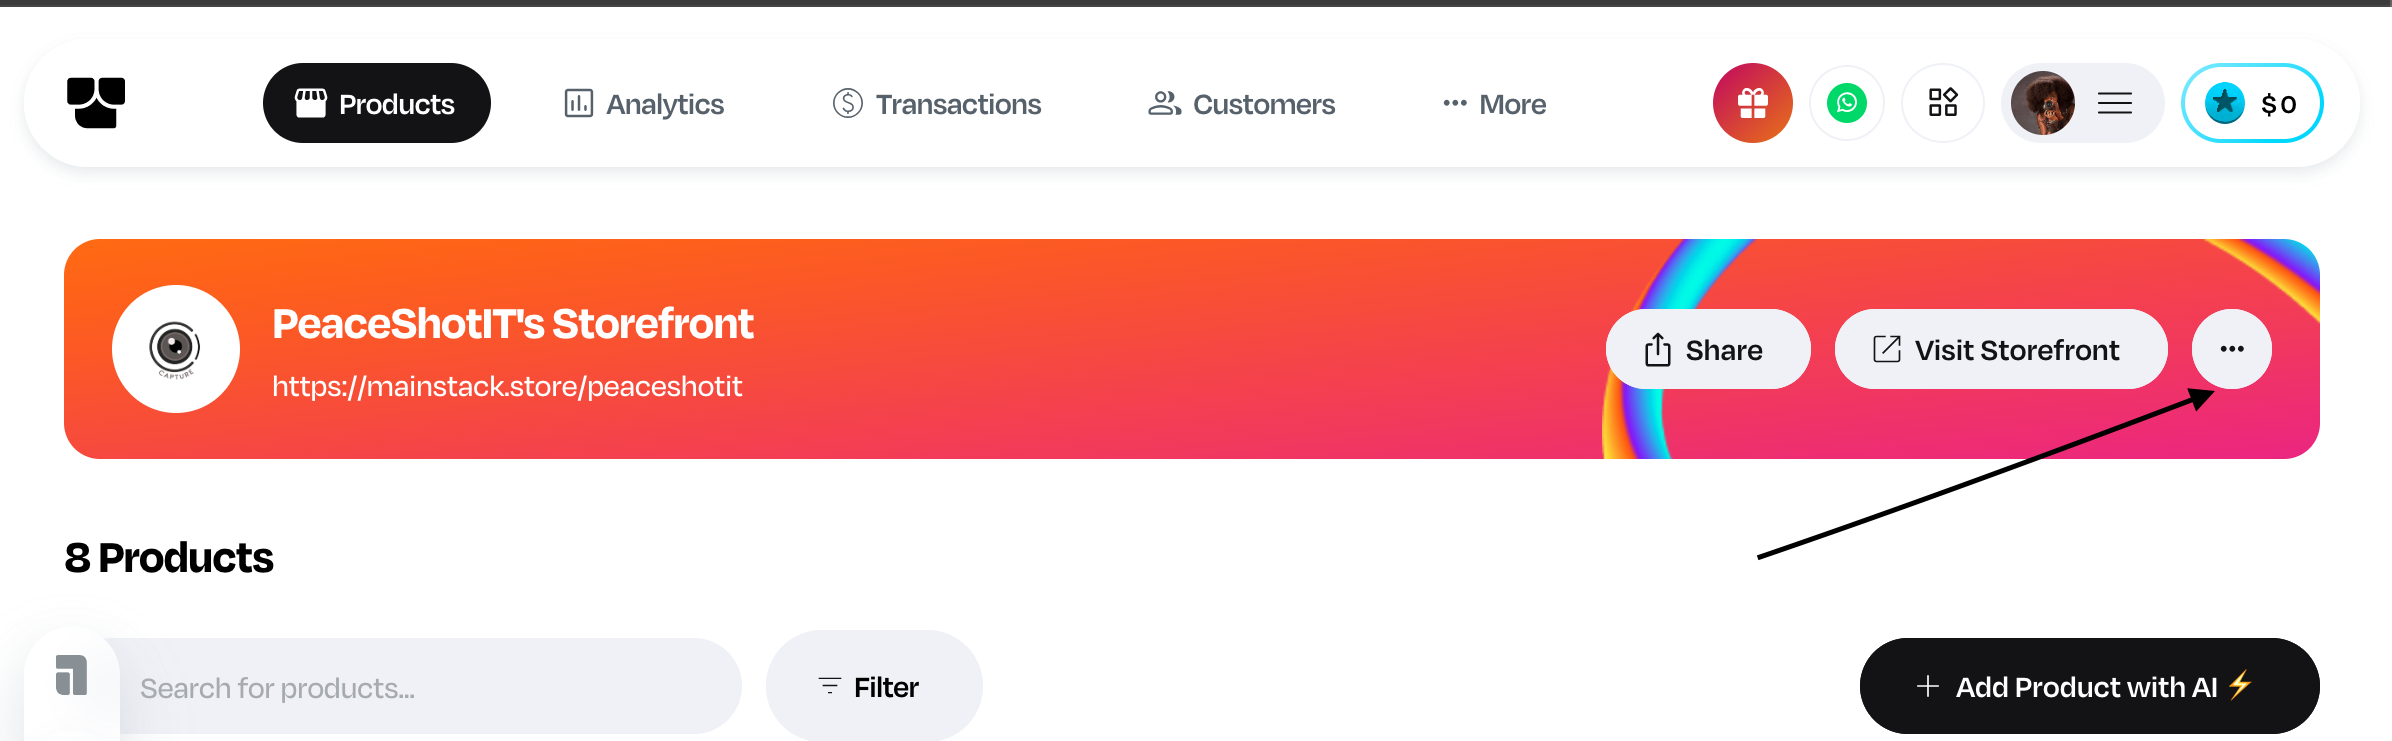Screen dimensions: 2392x741
Task: Open the apps grid icon
Action: coord(1942,103)
